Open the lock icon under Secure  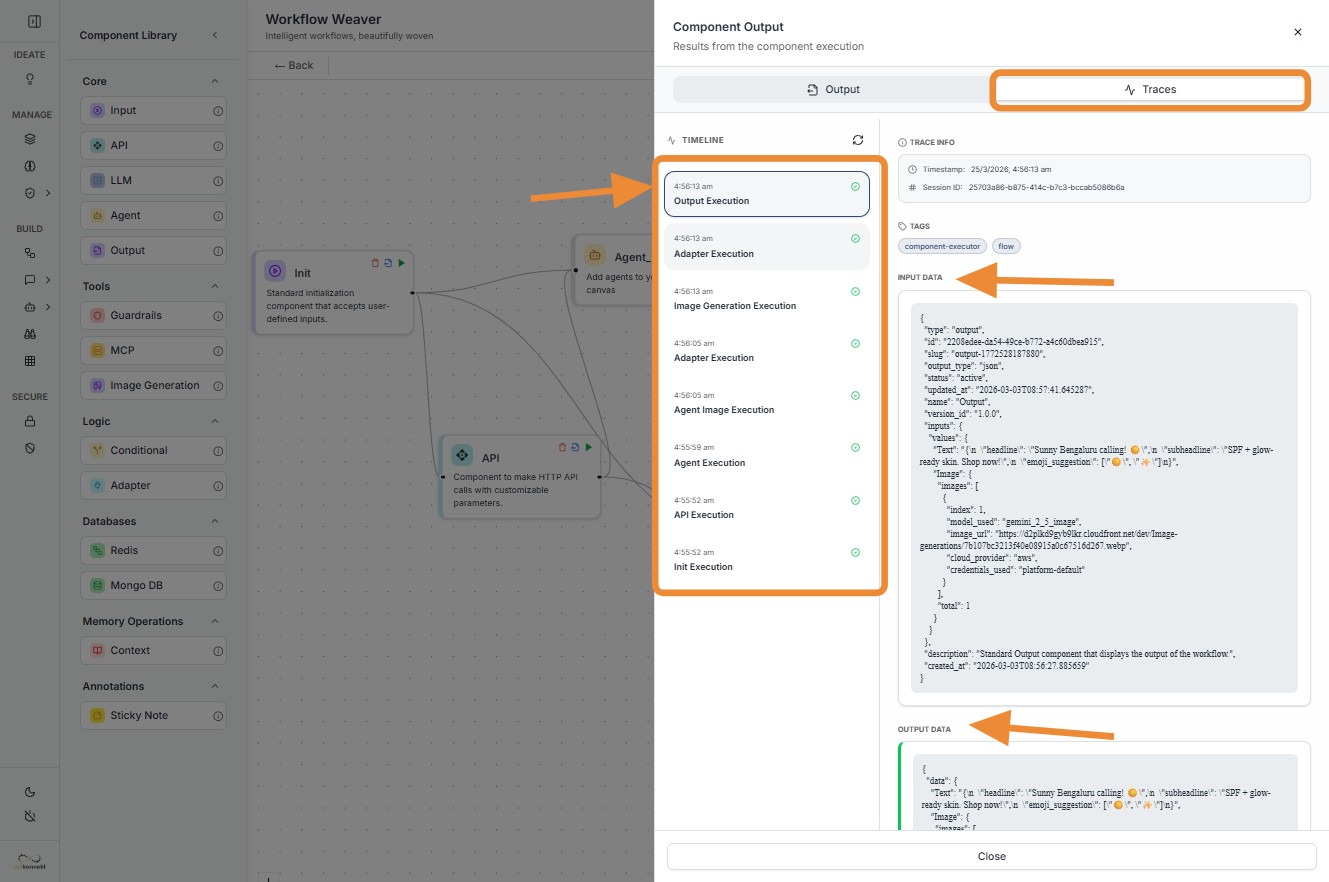coord(30,421)
